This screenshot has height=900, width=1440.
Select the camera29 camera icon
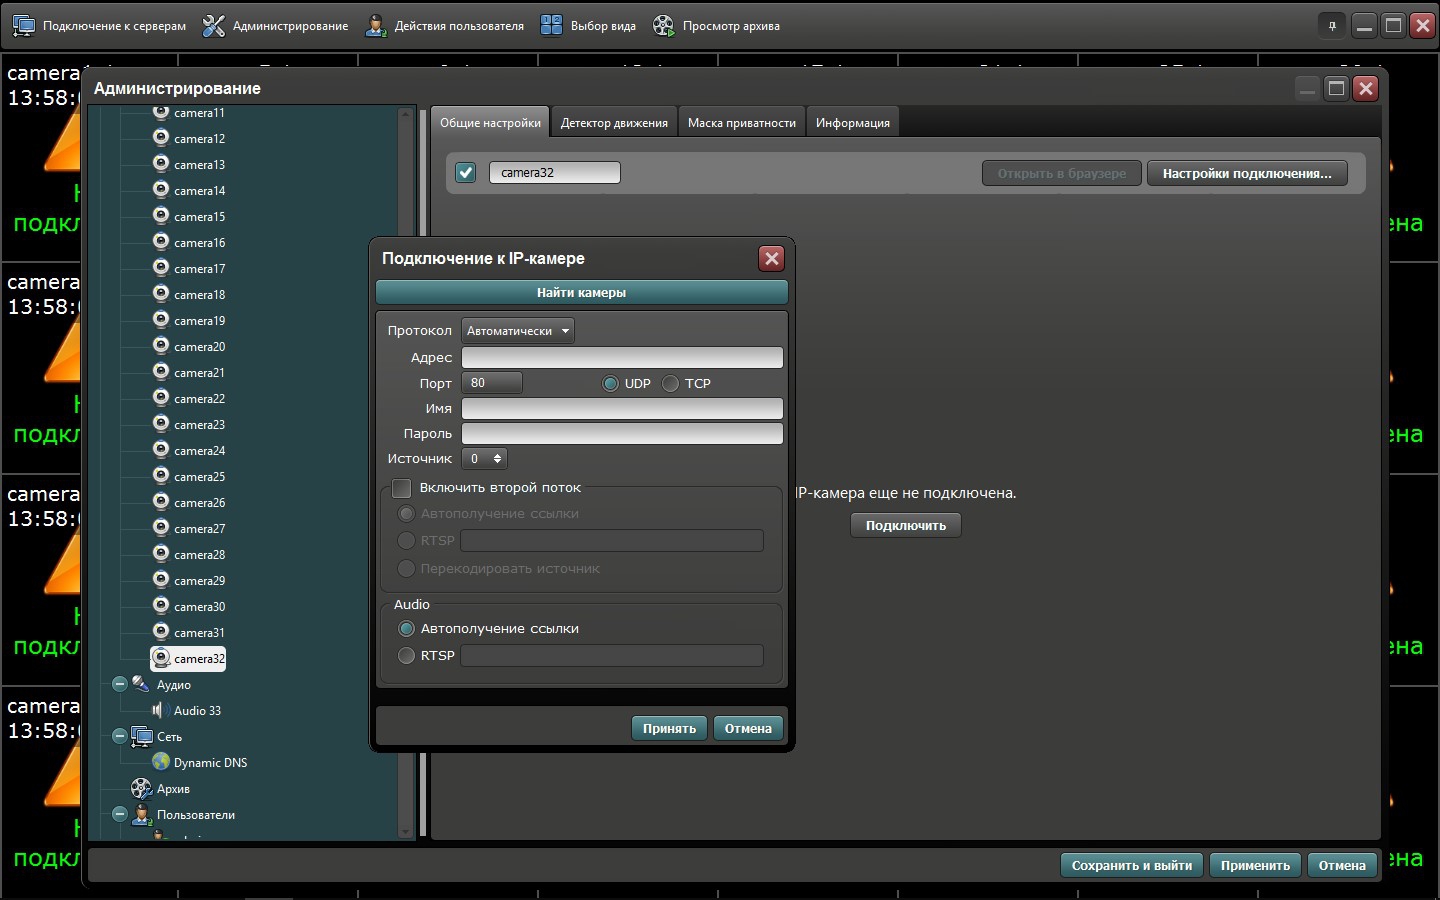(161, 580)
